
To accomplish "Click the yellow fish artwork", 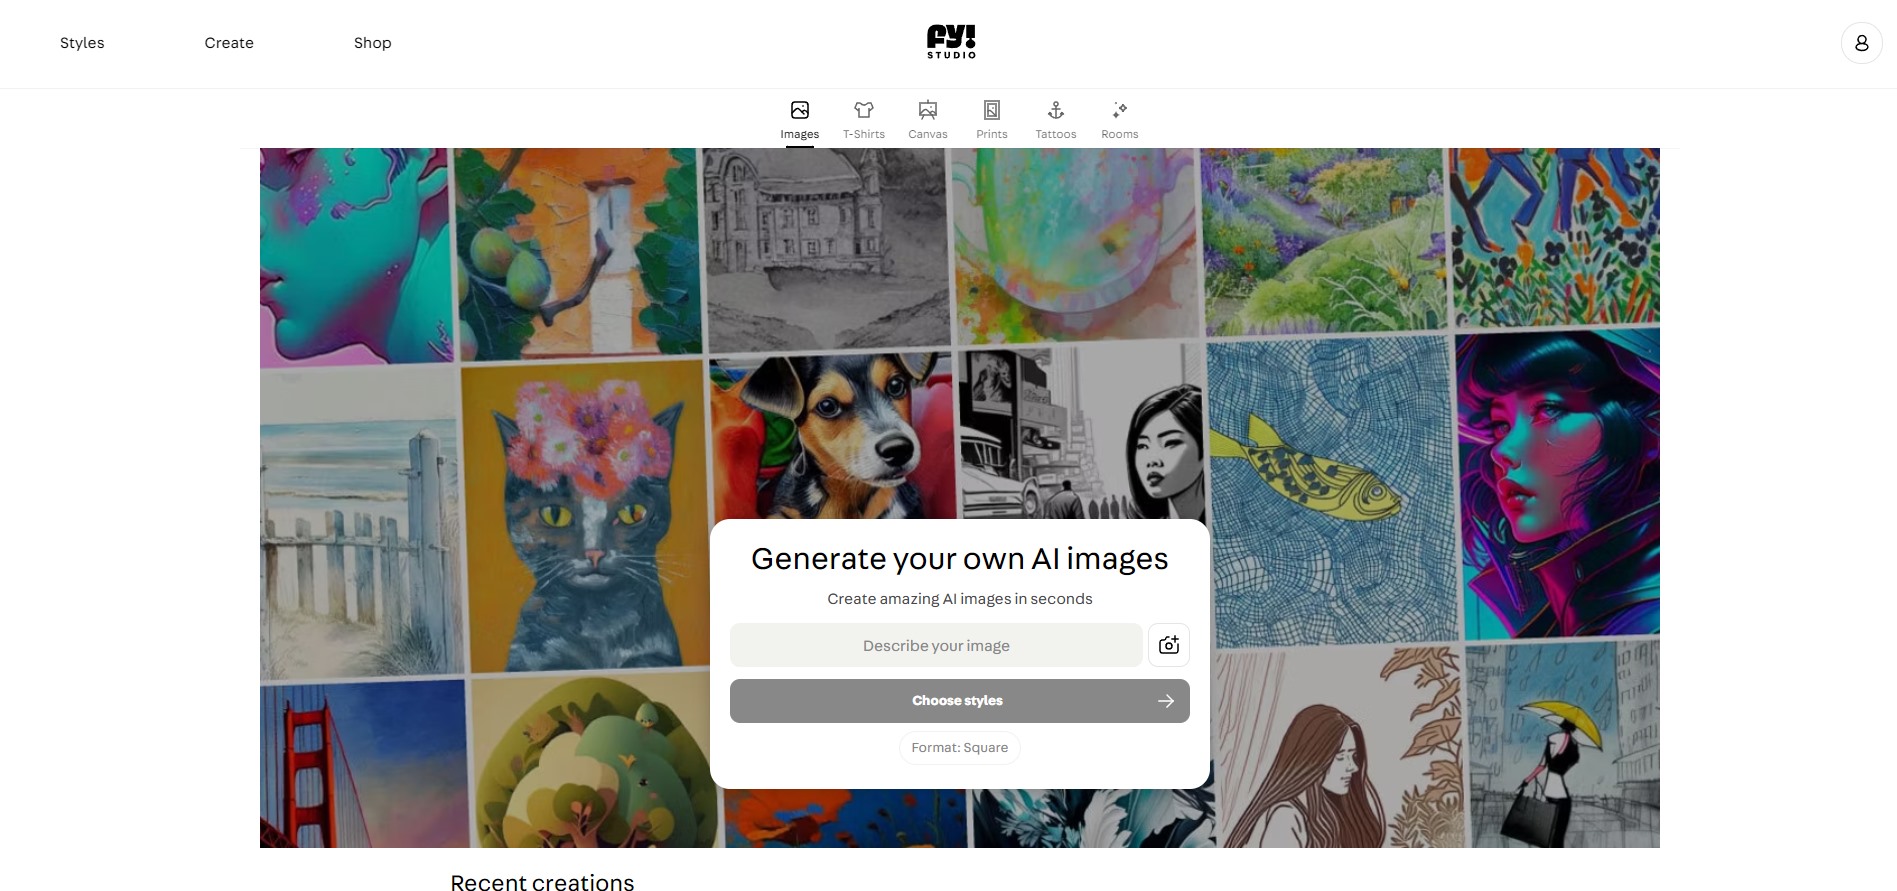I will [1330, 490].
